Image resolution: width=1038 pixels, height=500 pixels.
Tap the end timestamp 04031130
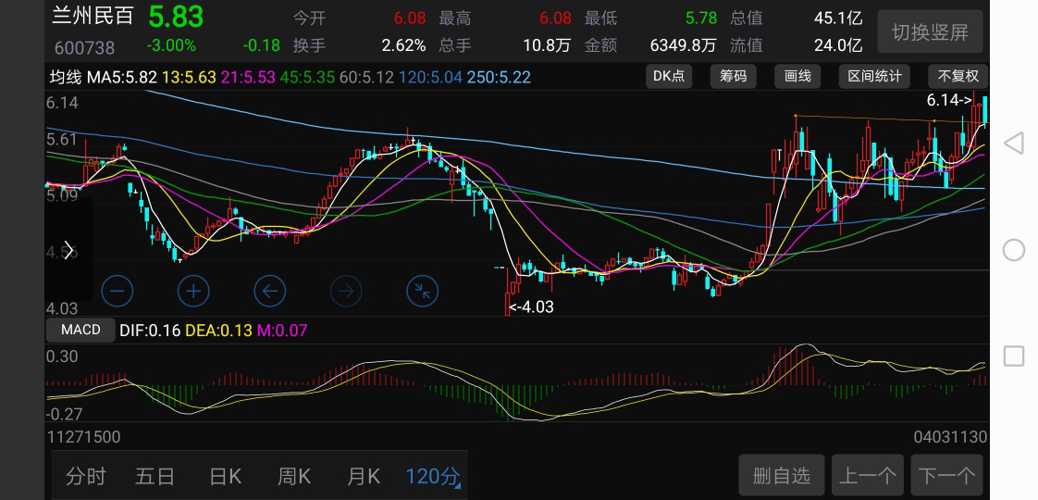[x=950, y=437]
